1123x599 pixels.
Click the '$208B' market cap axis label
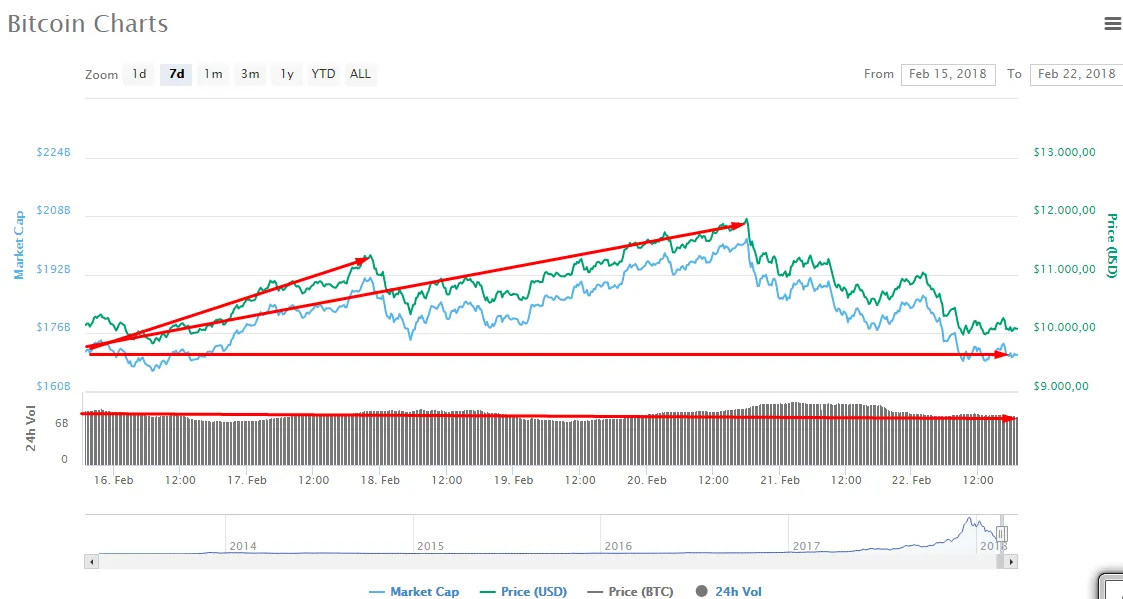pyautogui.click(x=53, y=211)
